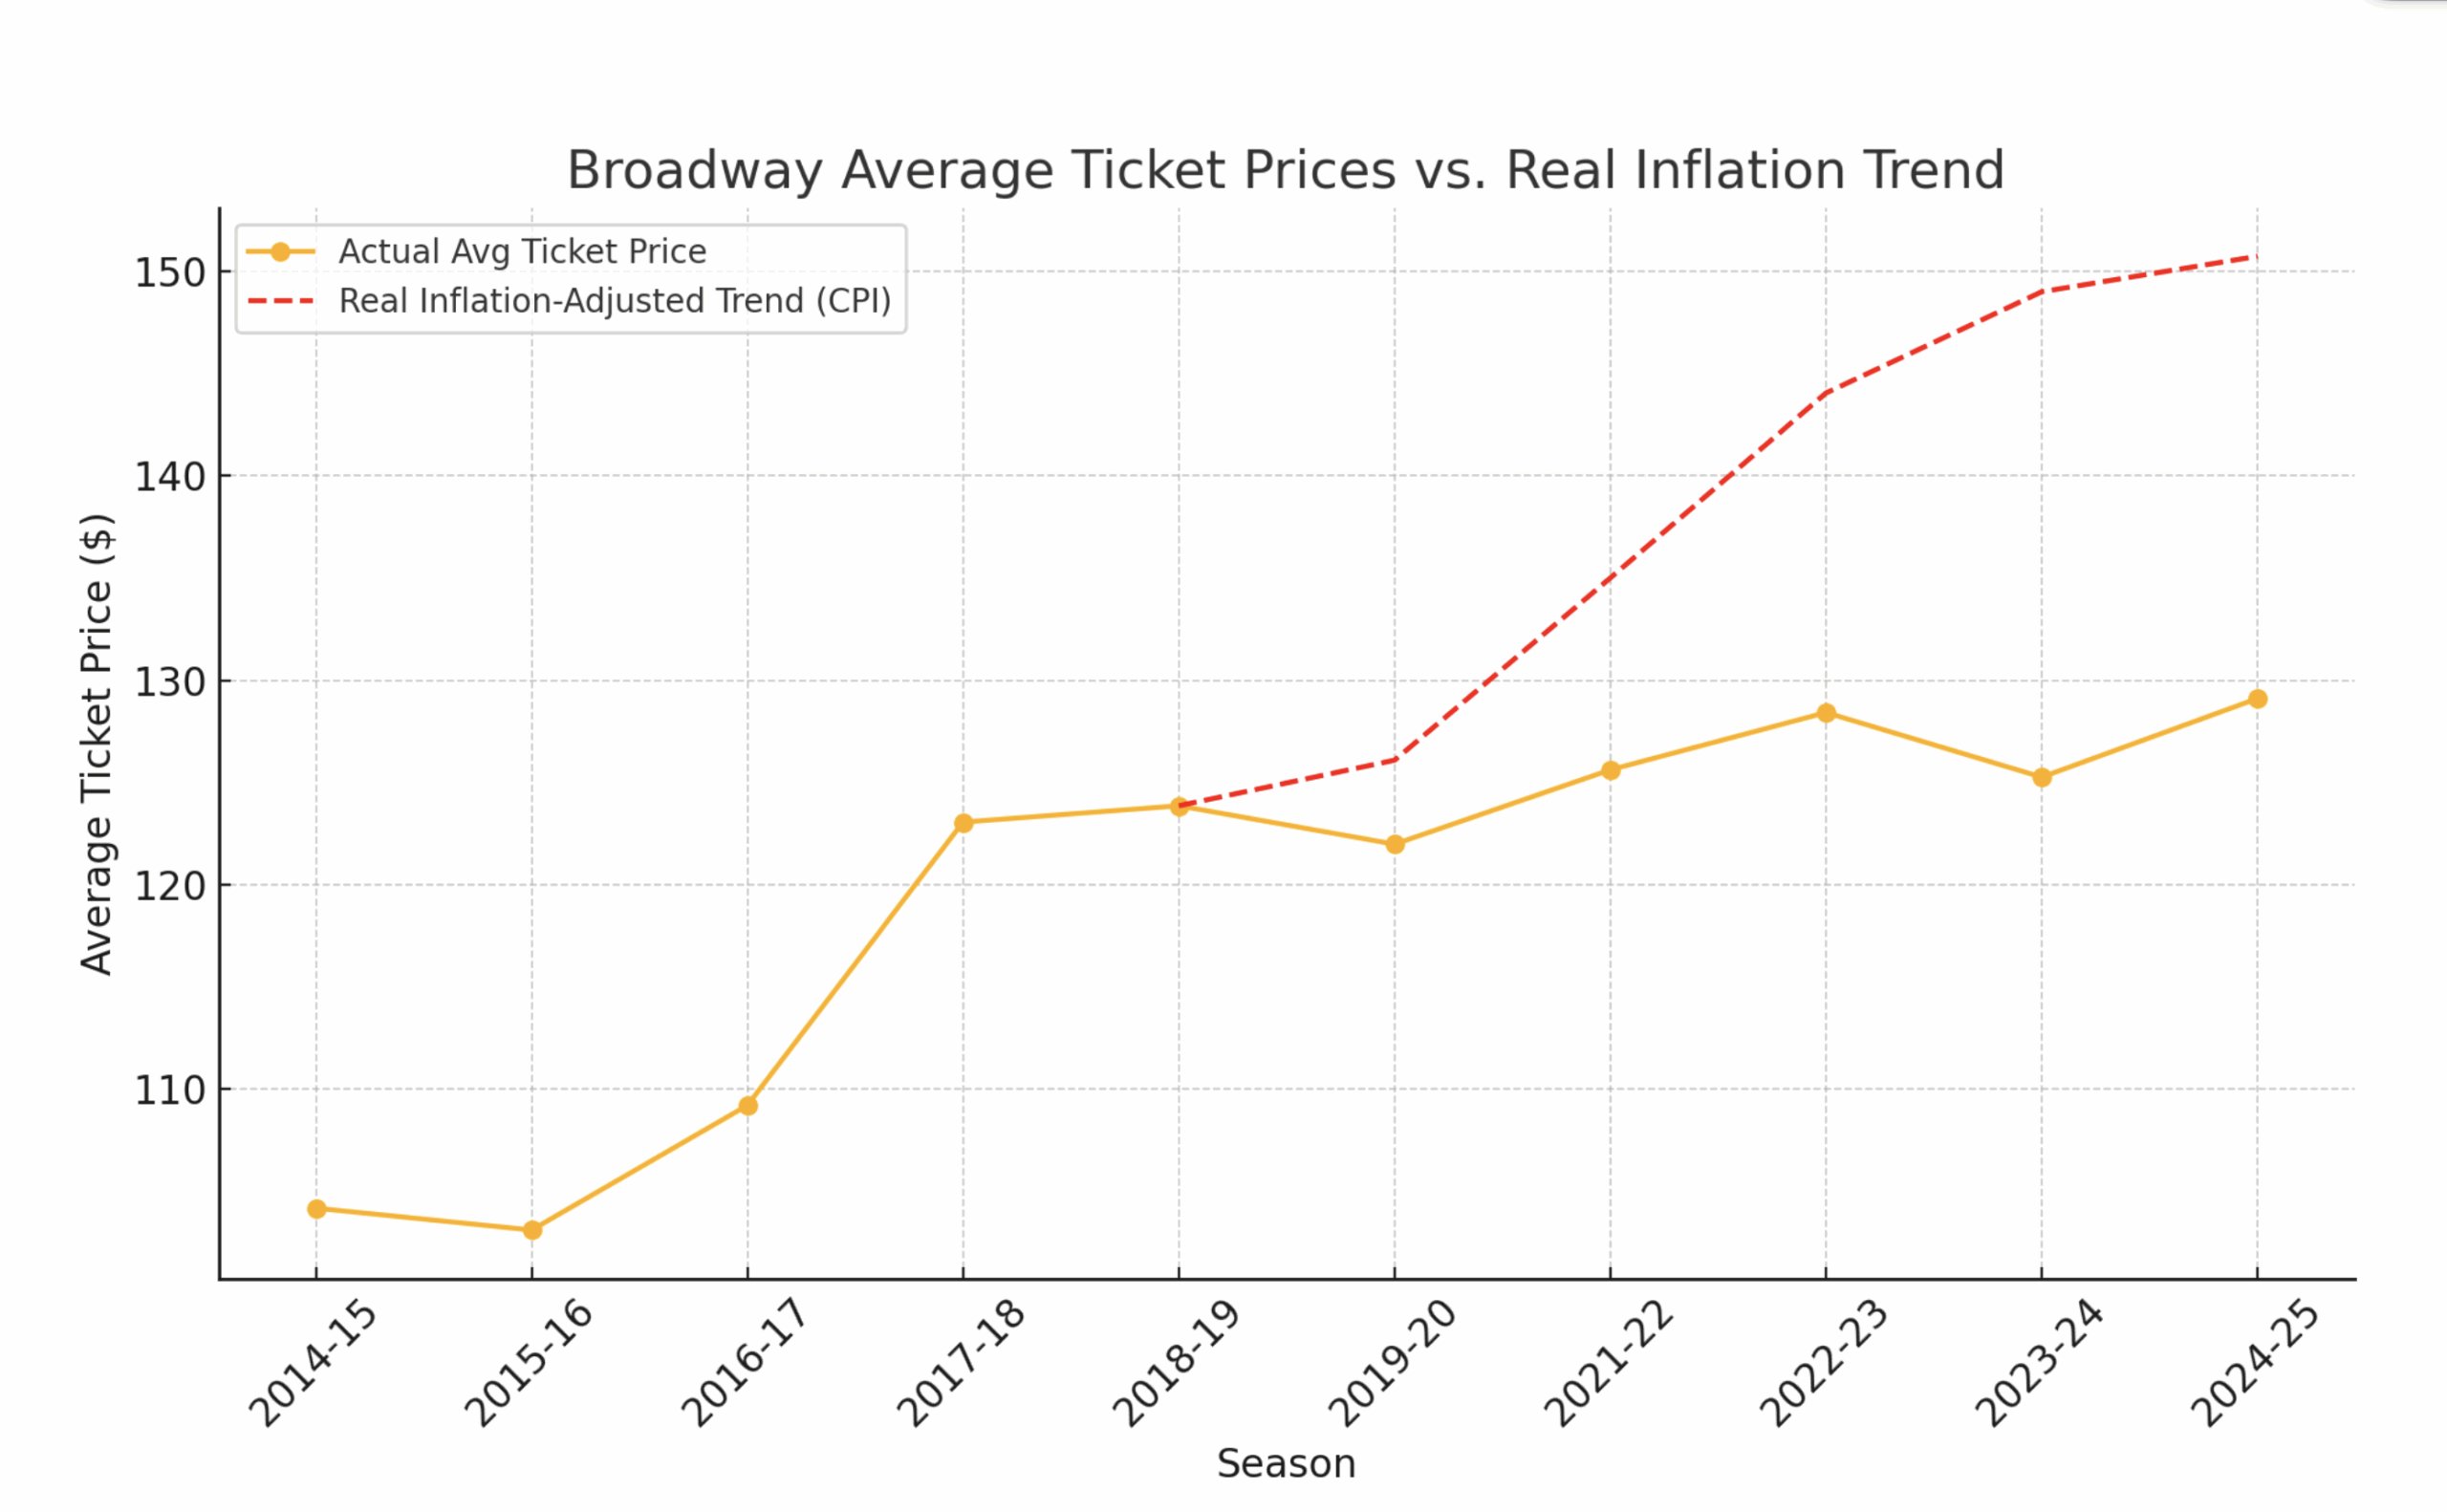Click the 'Season' x-axis label

click(x=1286, y=1464)
